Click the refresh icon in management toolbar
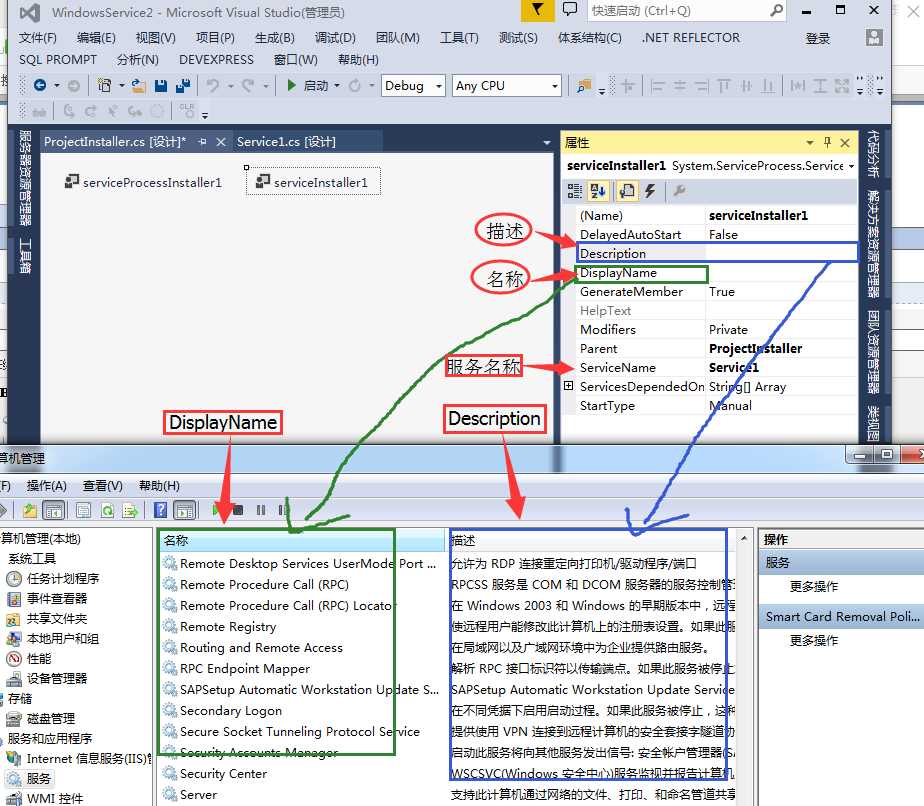Screen dimensions: 924x806 pyautogui.click(x=107, y=510)
